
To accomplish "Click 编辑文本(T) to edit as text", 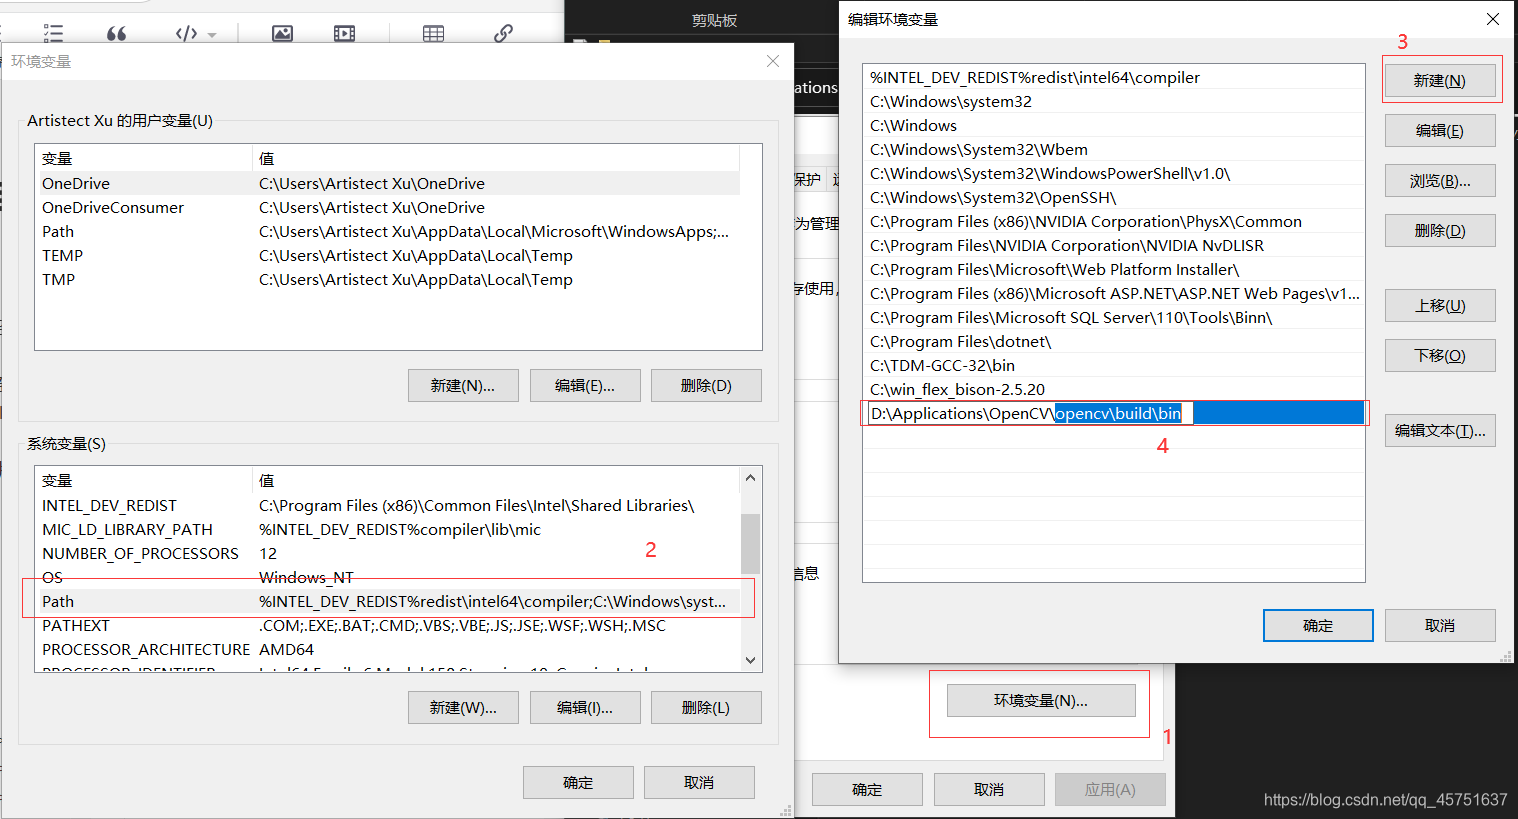I will click(x=1440, y=430).
